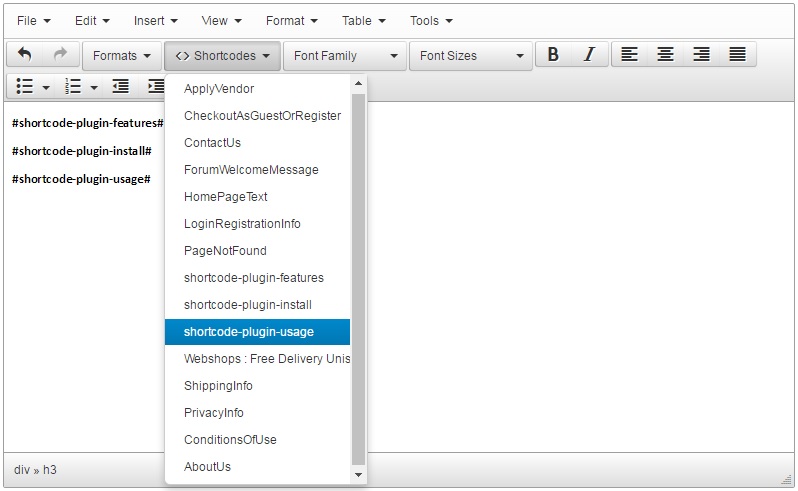Expand bullet list style arrow
798x491 pixels.
click(46, 88)
